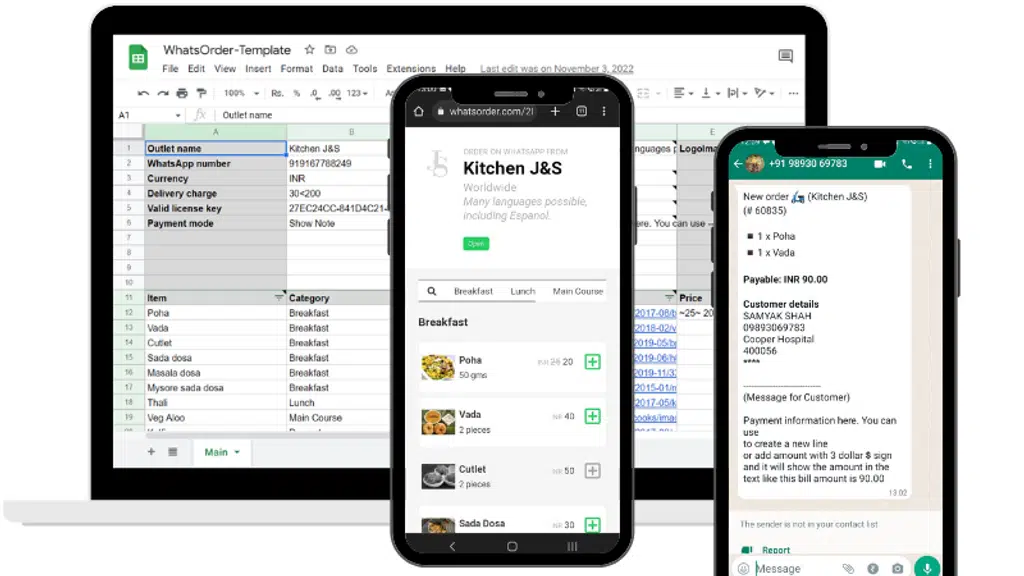Open the horizontal align dropdown
1024x576 pixels.
pos(683,93)
